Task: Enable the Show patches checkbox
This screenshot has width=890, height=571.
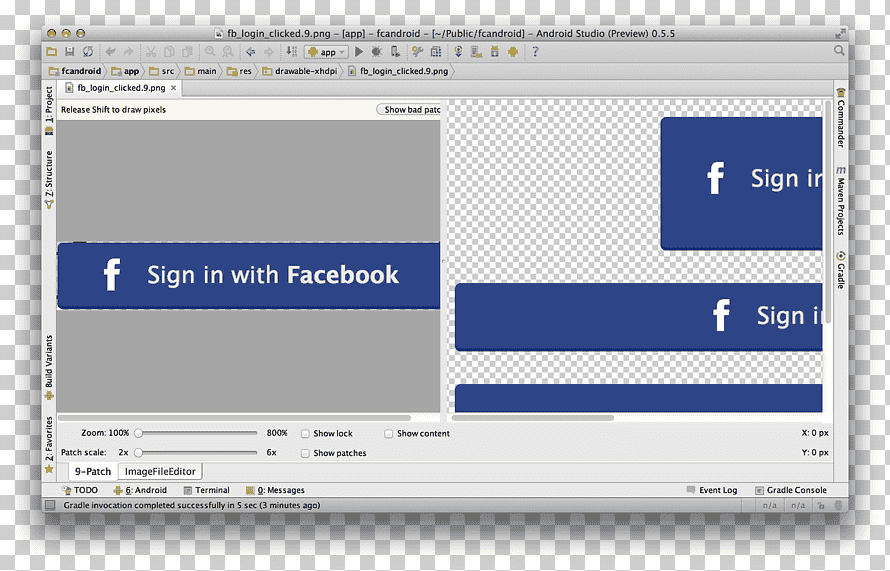Action: pos(305,453)
